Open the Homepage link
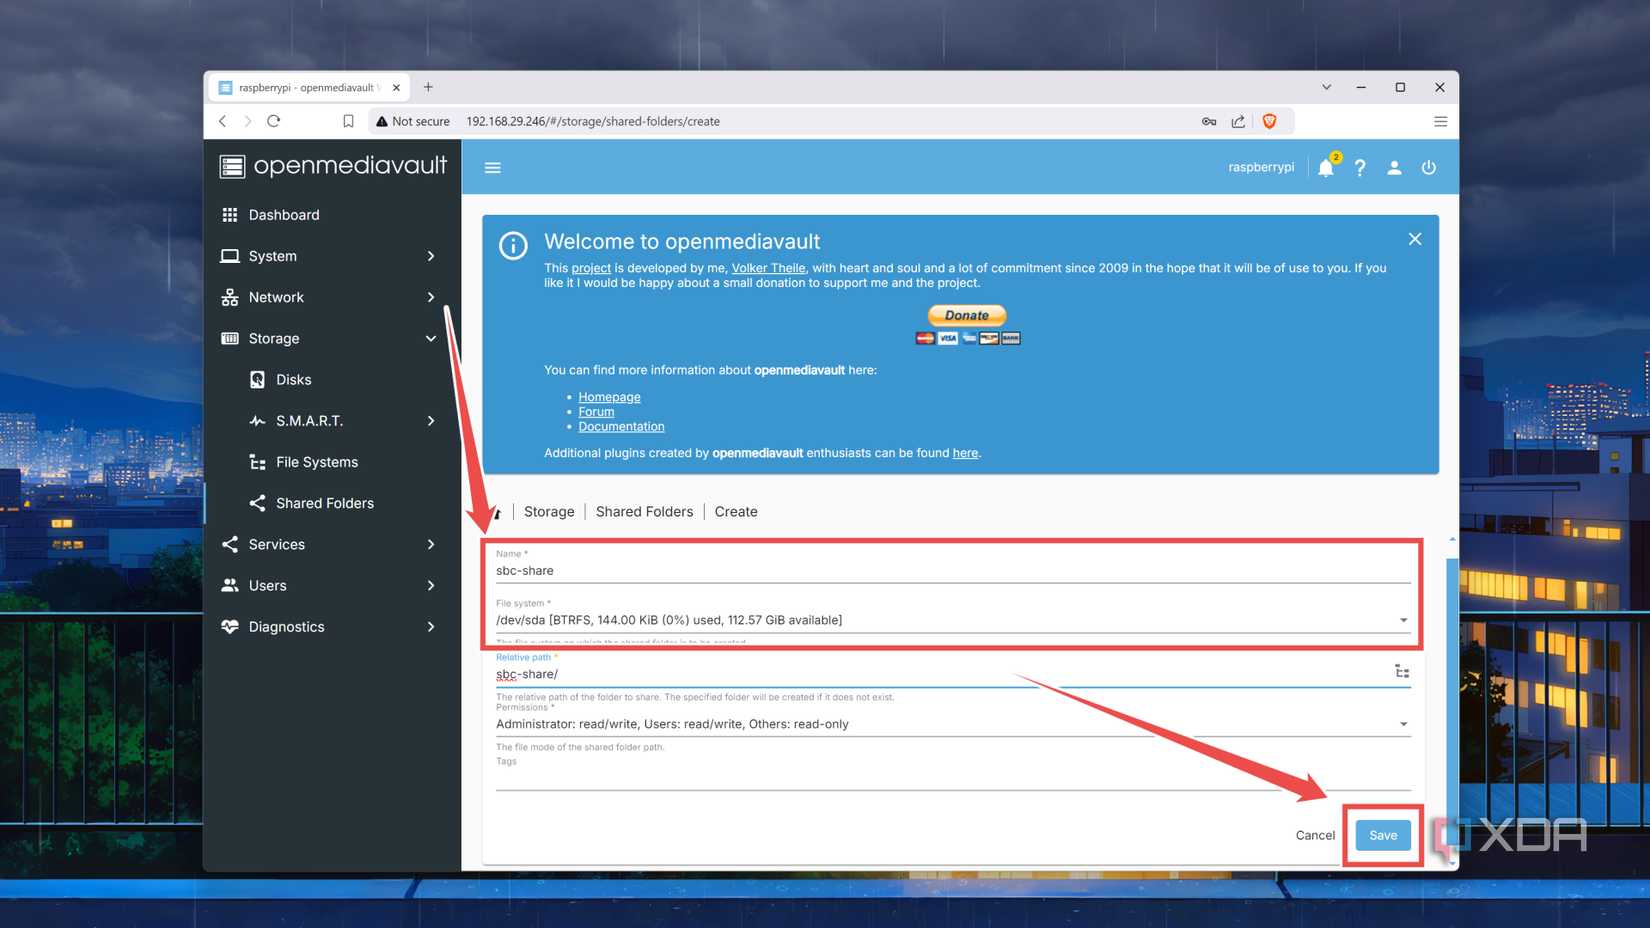Screen dimensions: 1650x928 click(x=609, y=397)
